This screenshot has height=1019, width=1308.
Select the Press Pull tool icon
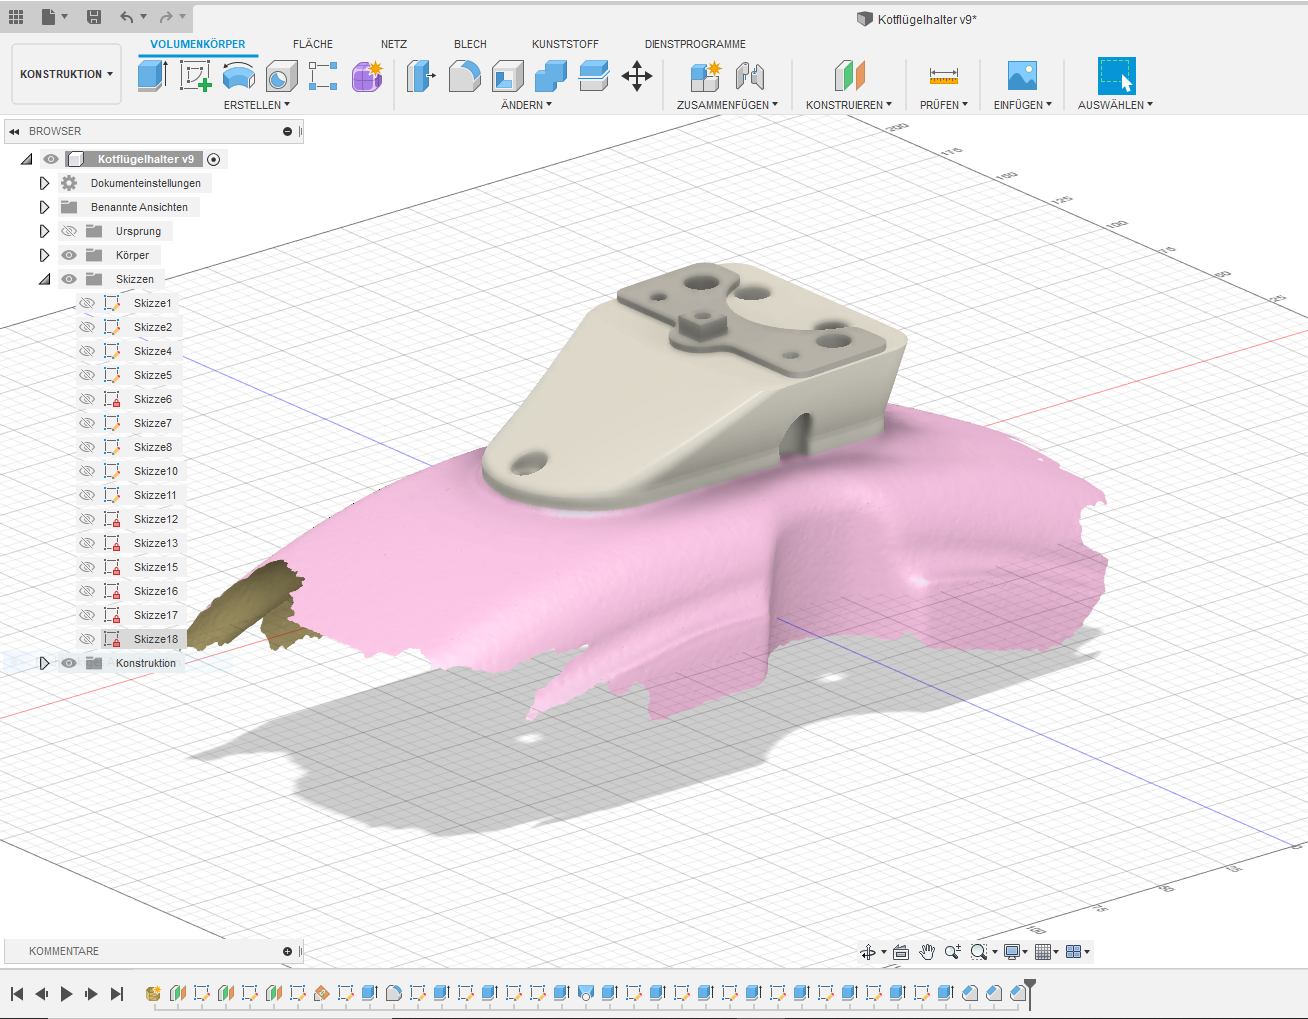point(421,76)
